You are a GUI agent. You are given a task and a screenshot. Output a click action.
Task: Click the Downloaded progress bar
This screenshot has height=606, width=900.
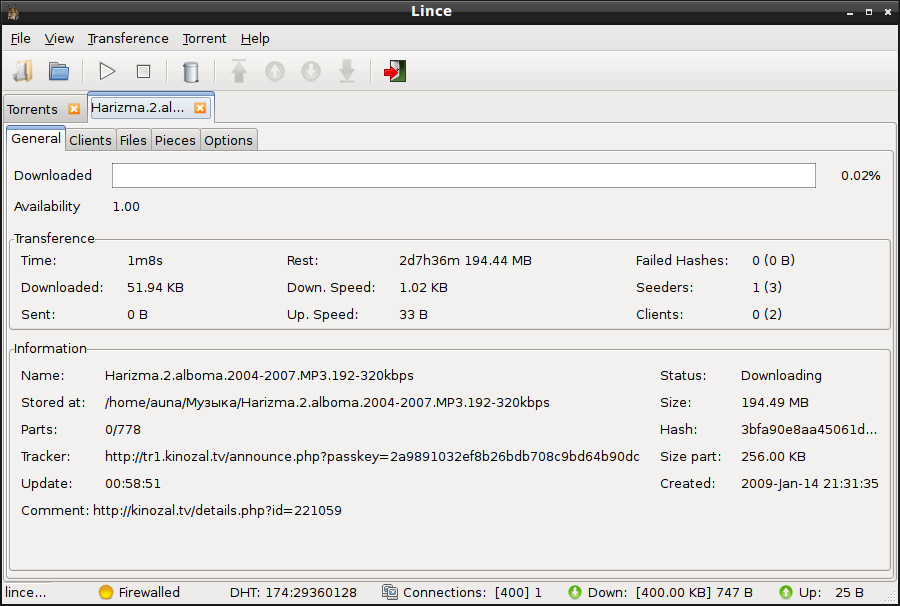coord(464,175)
